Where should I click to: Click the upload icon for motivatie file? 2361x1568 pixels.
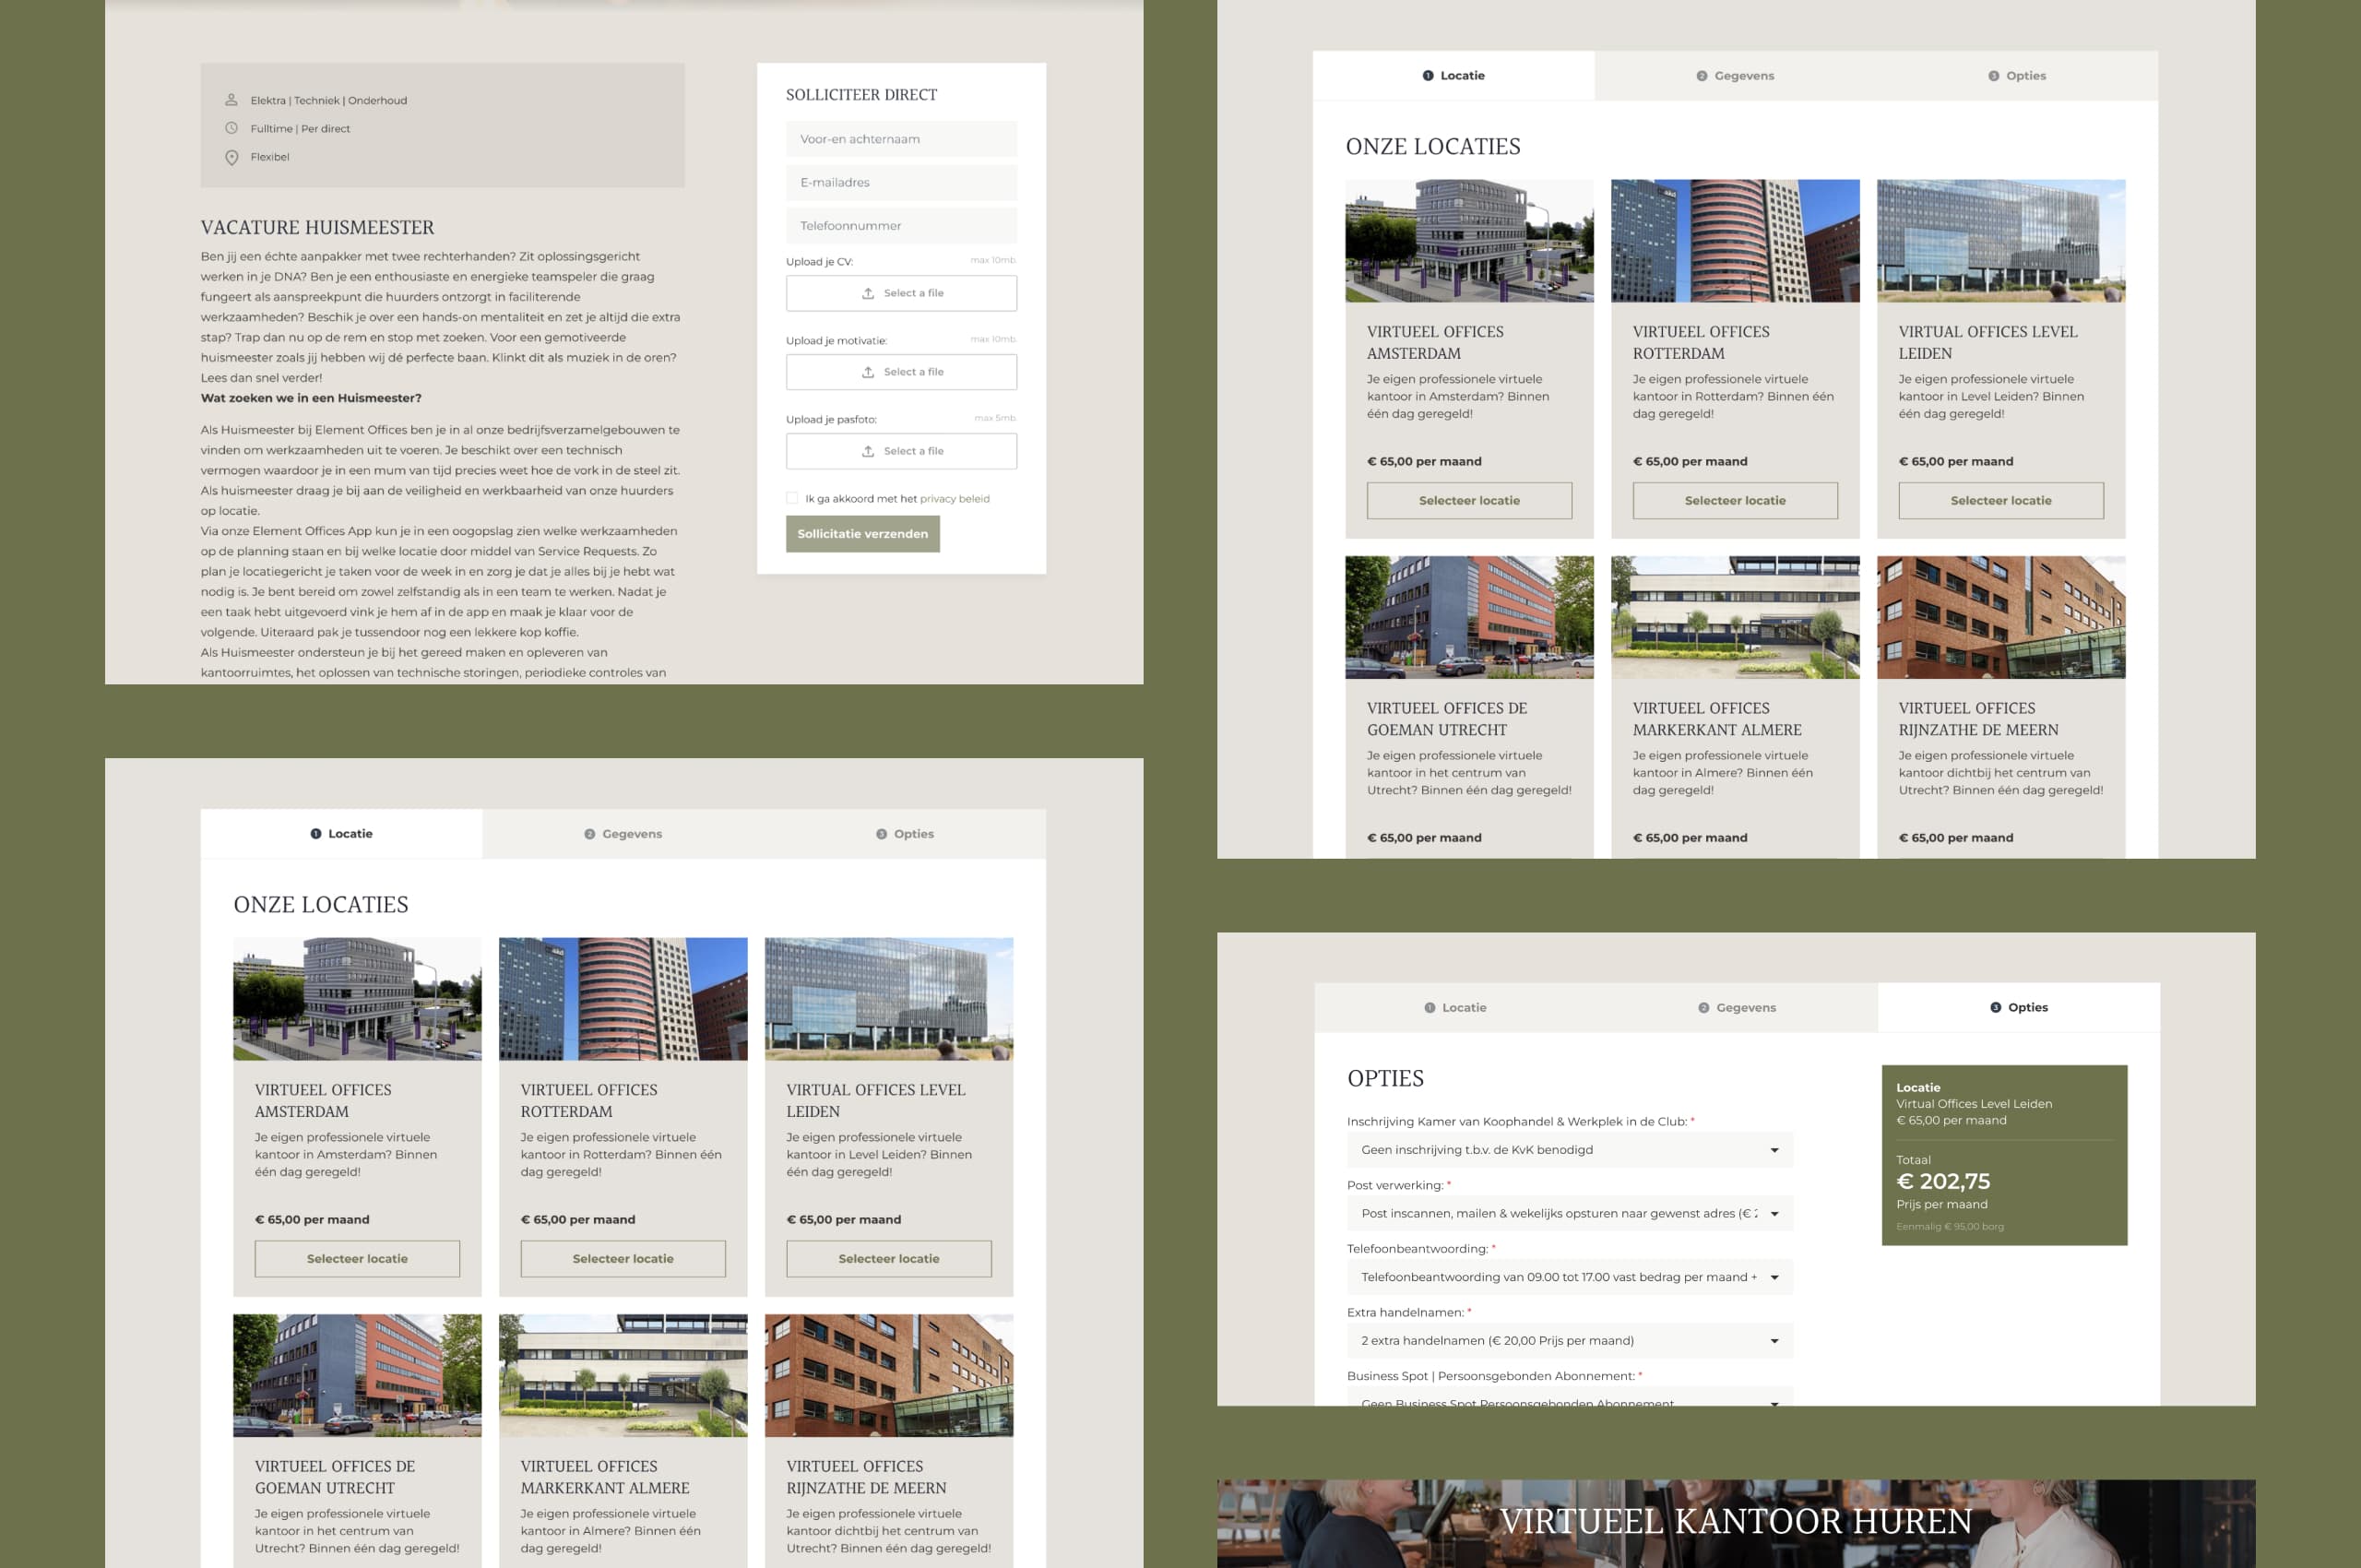pos(867,372)
